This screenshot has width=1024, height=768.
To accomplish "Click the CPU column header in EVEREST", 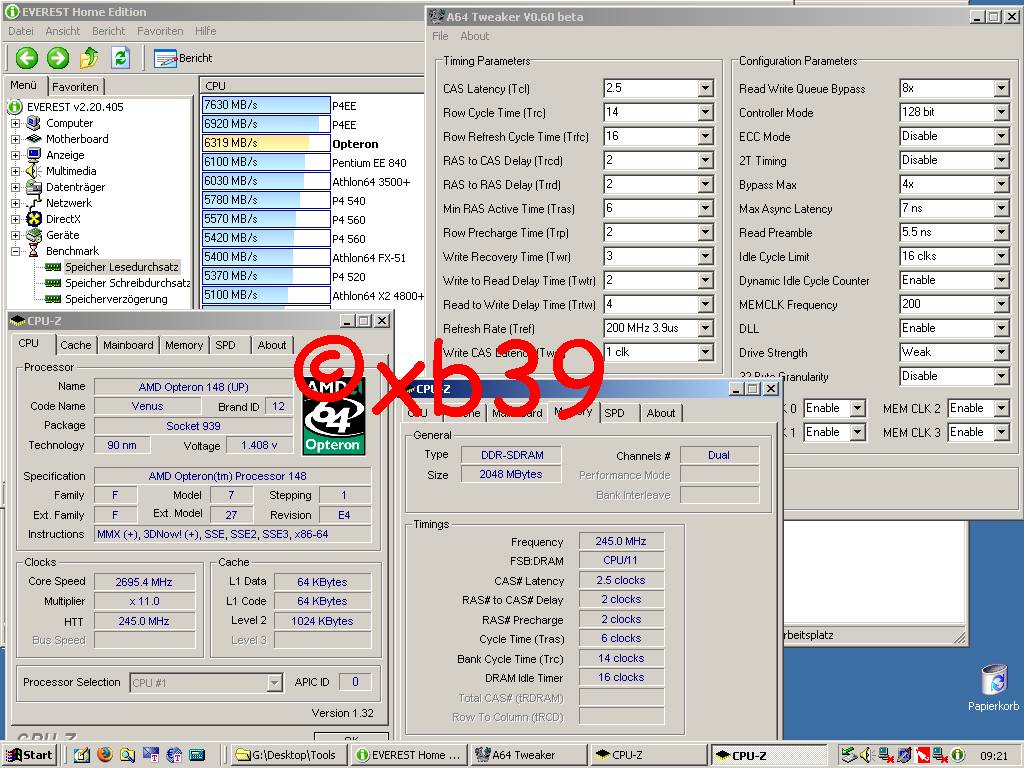I will coord(312,86).
